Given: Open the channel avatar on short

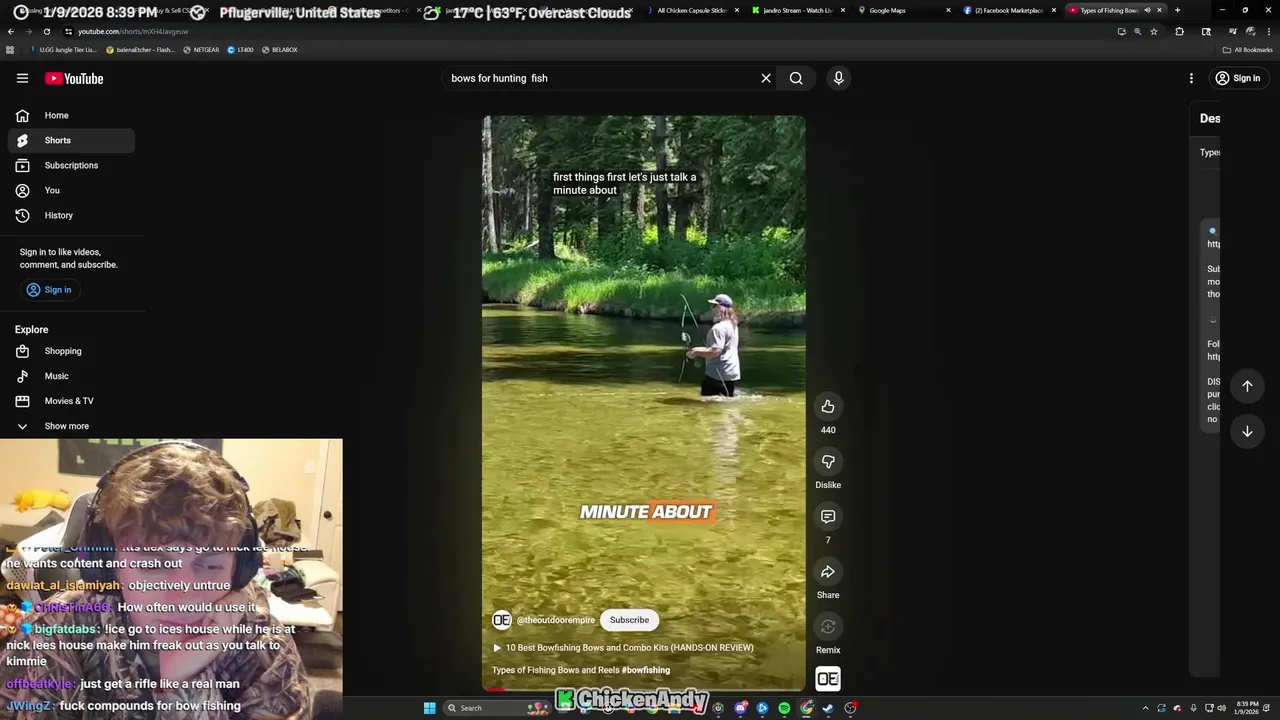Looking at the screenshot, I should click(x=502, y=620).
